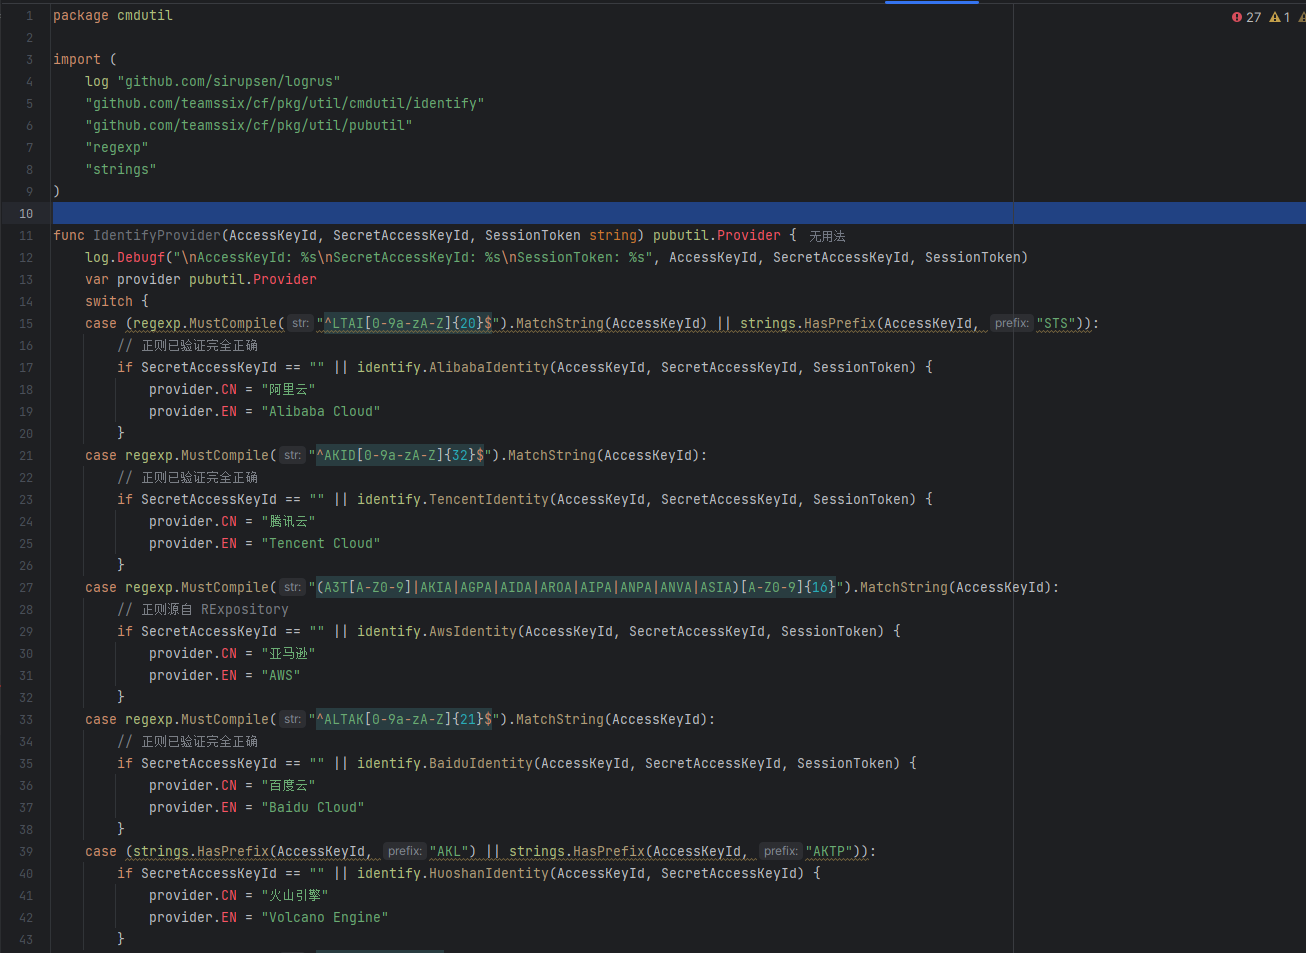Click line number 10 in the gutter
The width and height of the screenshot is (1306, 953).
[26, 213]
